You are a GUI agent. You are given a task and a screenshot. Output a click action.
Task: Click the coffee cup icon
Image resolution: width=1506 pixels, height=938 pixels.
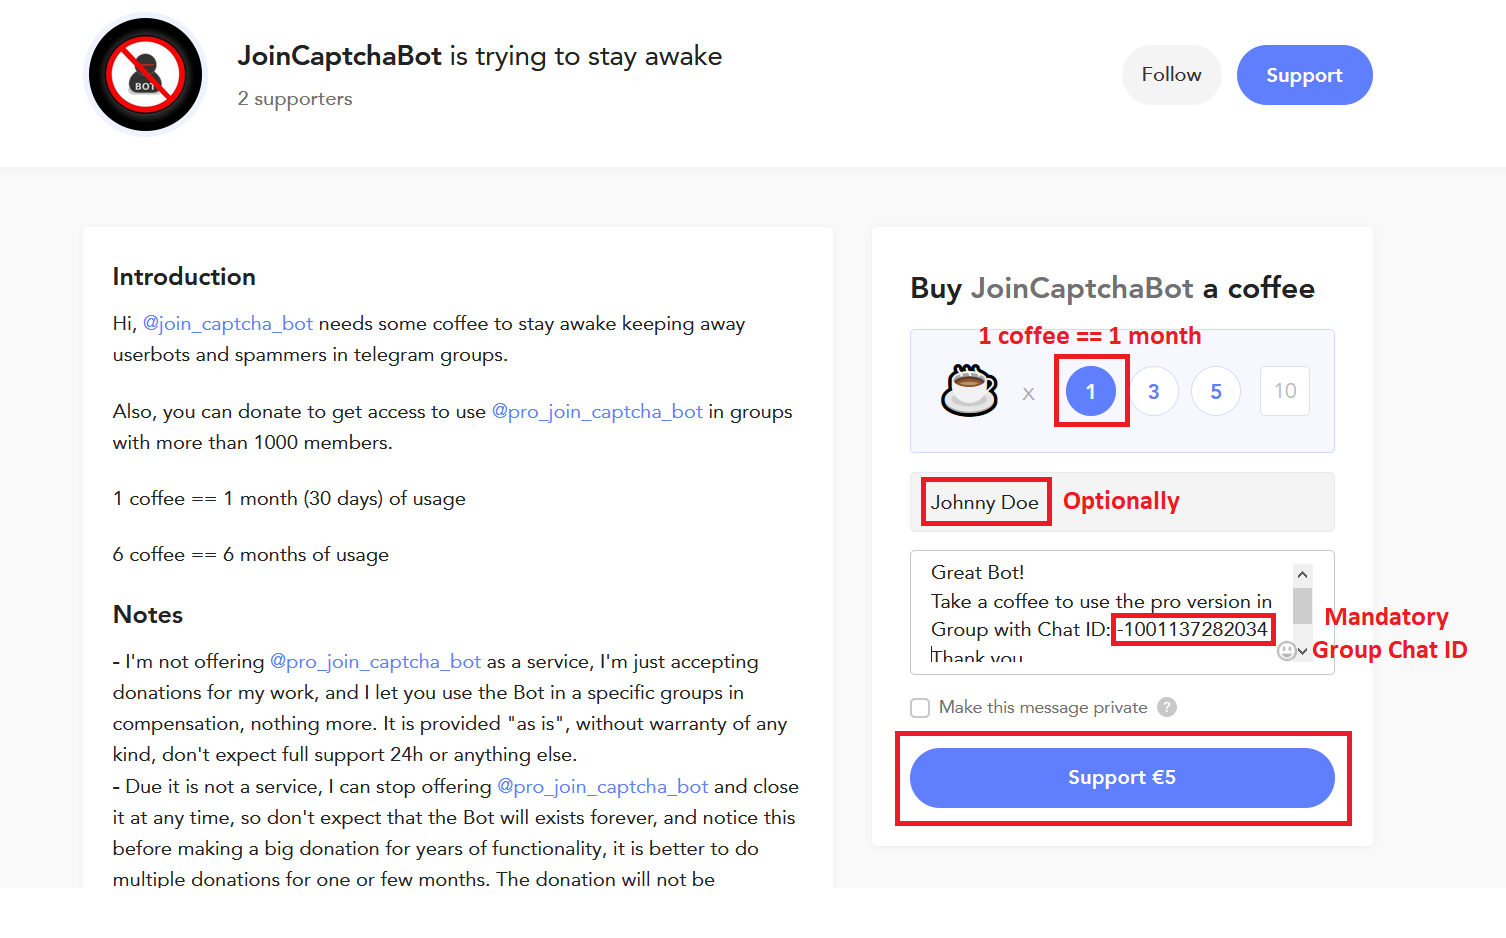click(x=969, y=391)
